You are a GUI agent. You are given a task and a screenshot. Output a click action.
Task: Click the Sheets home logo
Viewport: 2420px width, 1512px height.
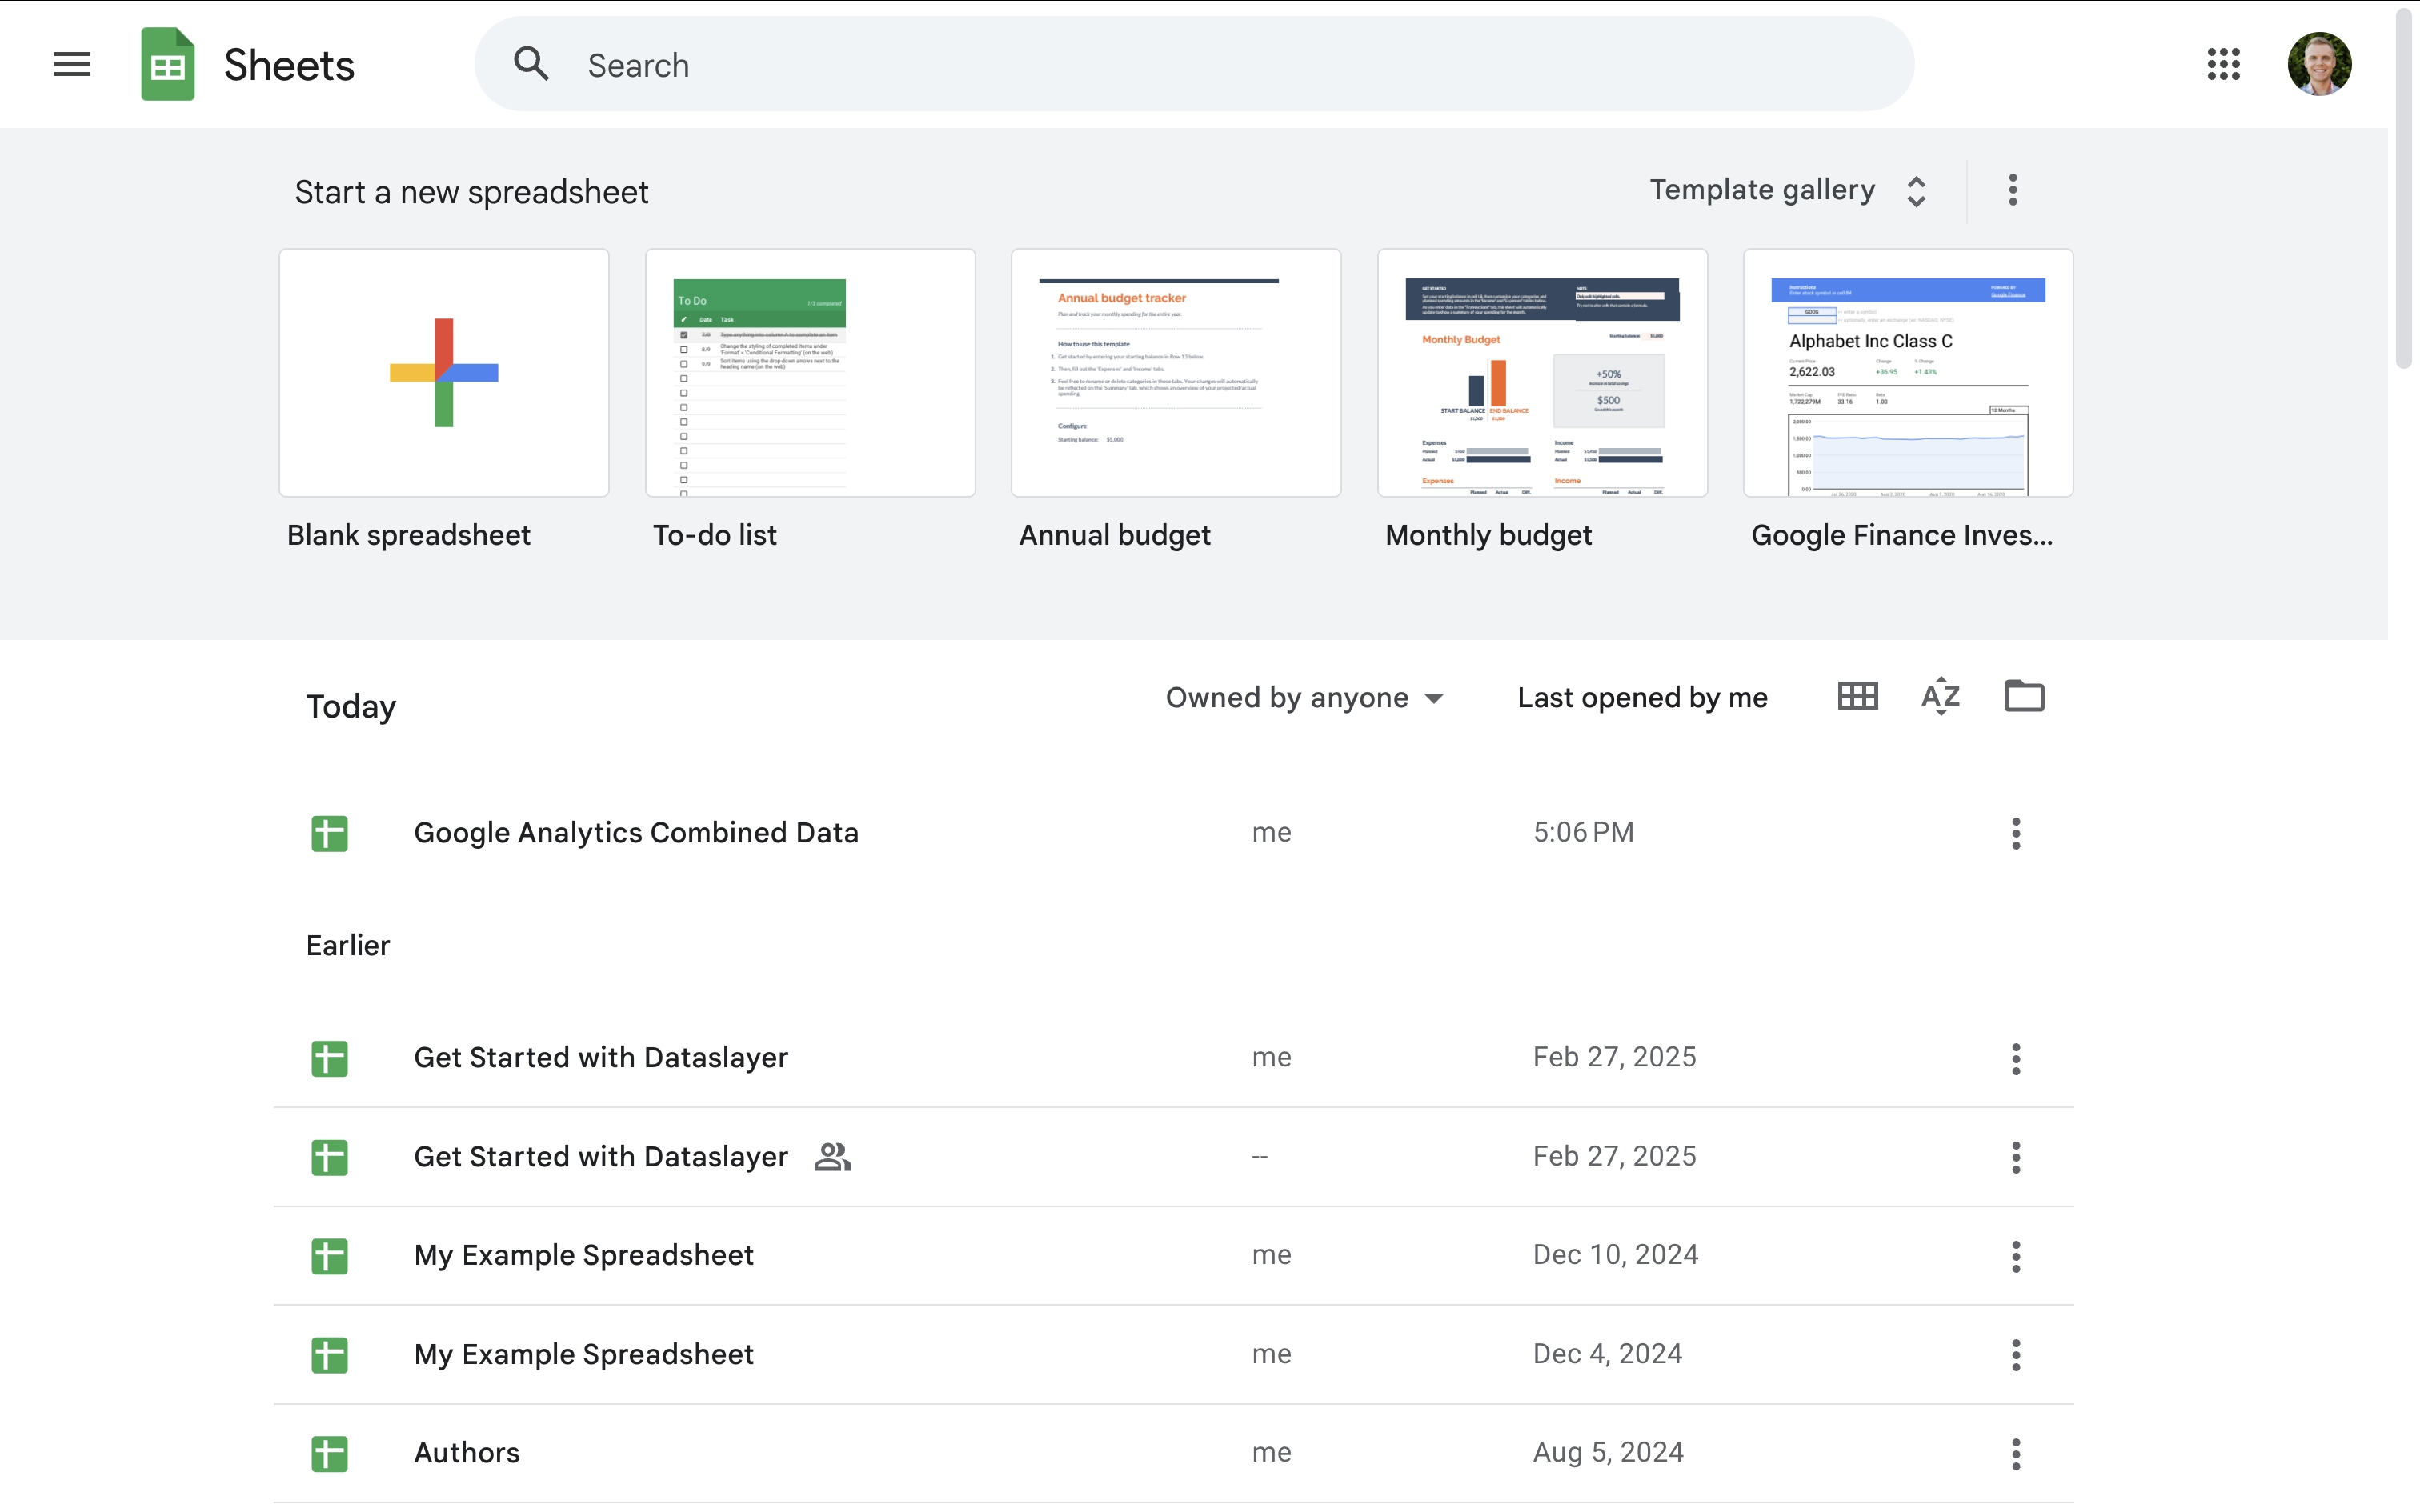pos(247,63)
